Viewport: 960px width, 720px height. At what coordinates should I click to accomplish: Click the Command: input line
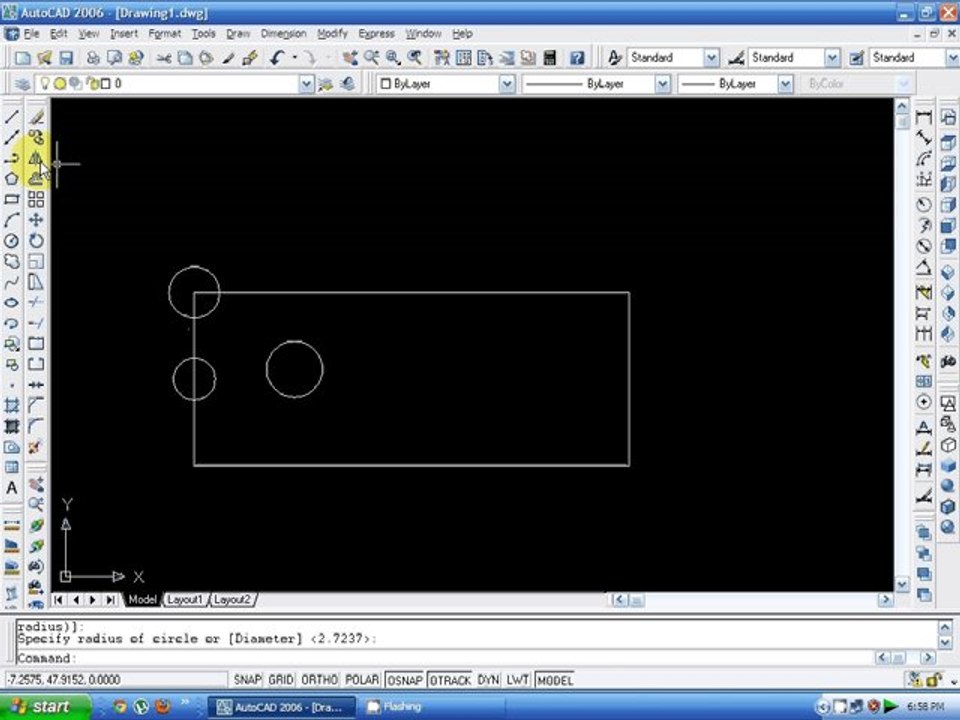(x=445, y=658)
